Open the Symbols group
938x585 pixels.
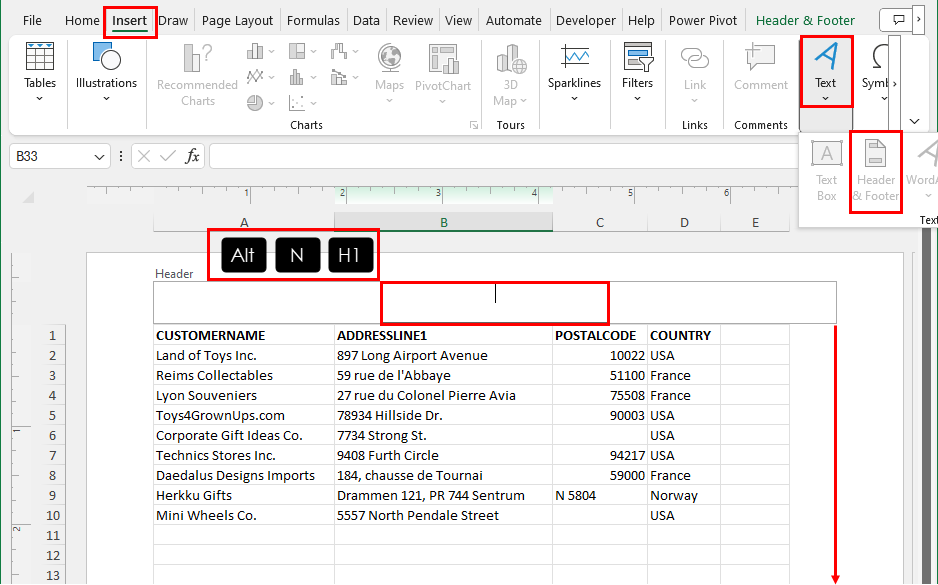click(878, 72)
